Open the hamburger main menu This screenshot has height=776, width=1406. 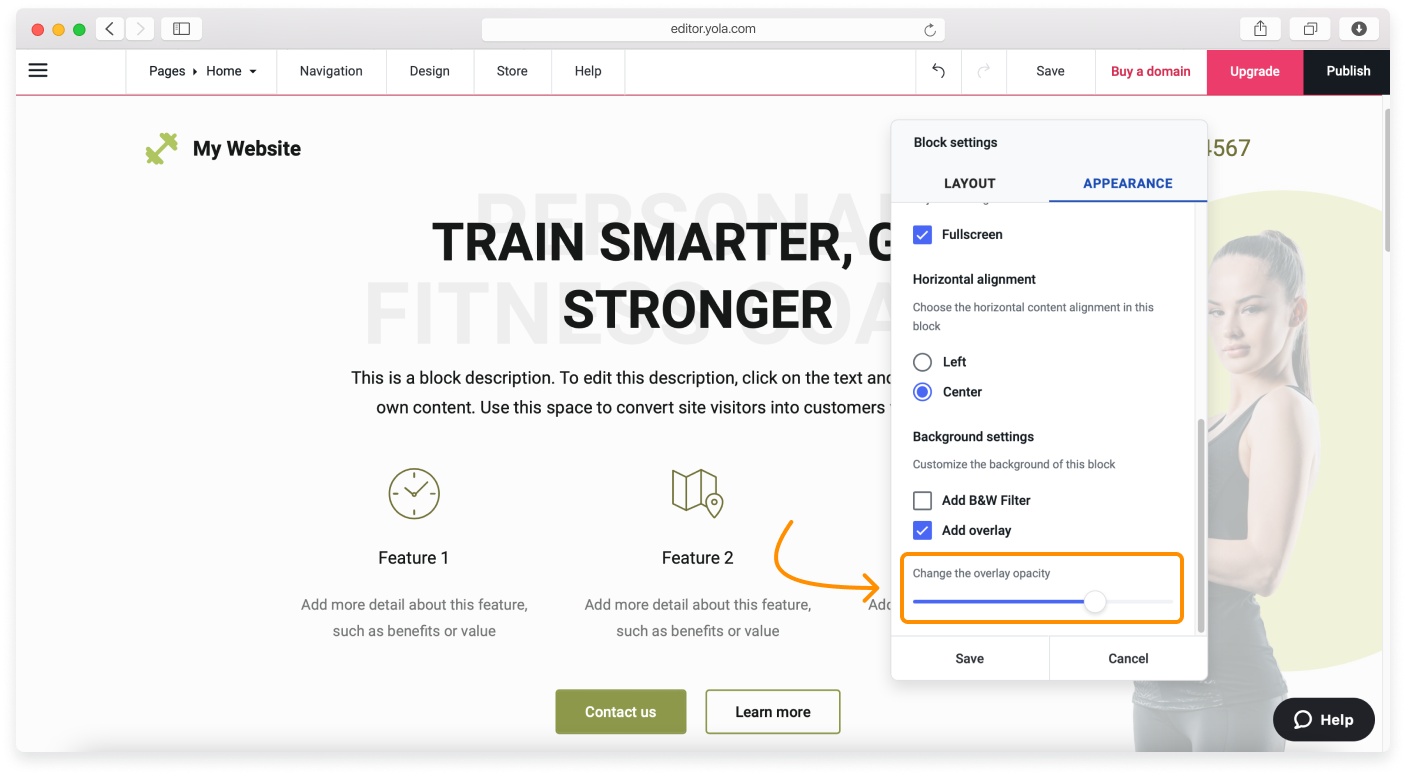click(x=38, y=71)
